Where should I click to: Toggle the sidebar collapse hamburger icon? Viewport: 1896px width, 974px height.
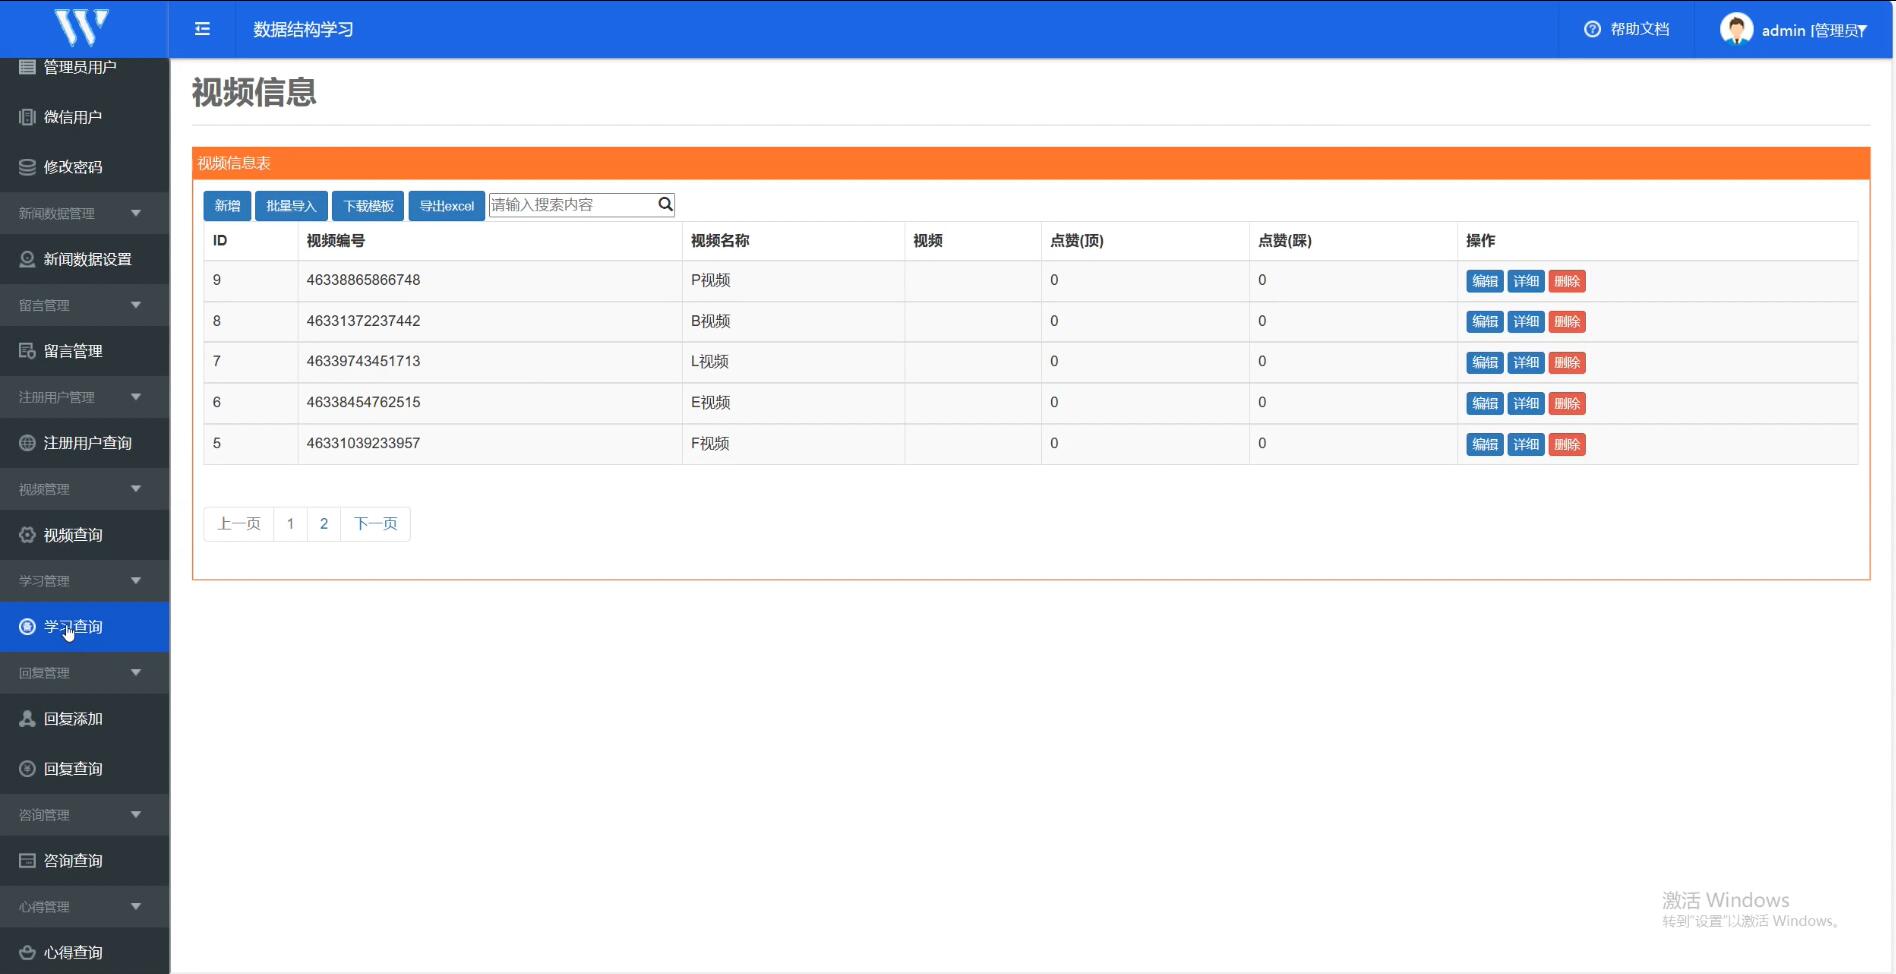[x=202, y=29]
